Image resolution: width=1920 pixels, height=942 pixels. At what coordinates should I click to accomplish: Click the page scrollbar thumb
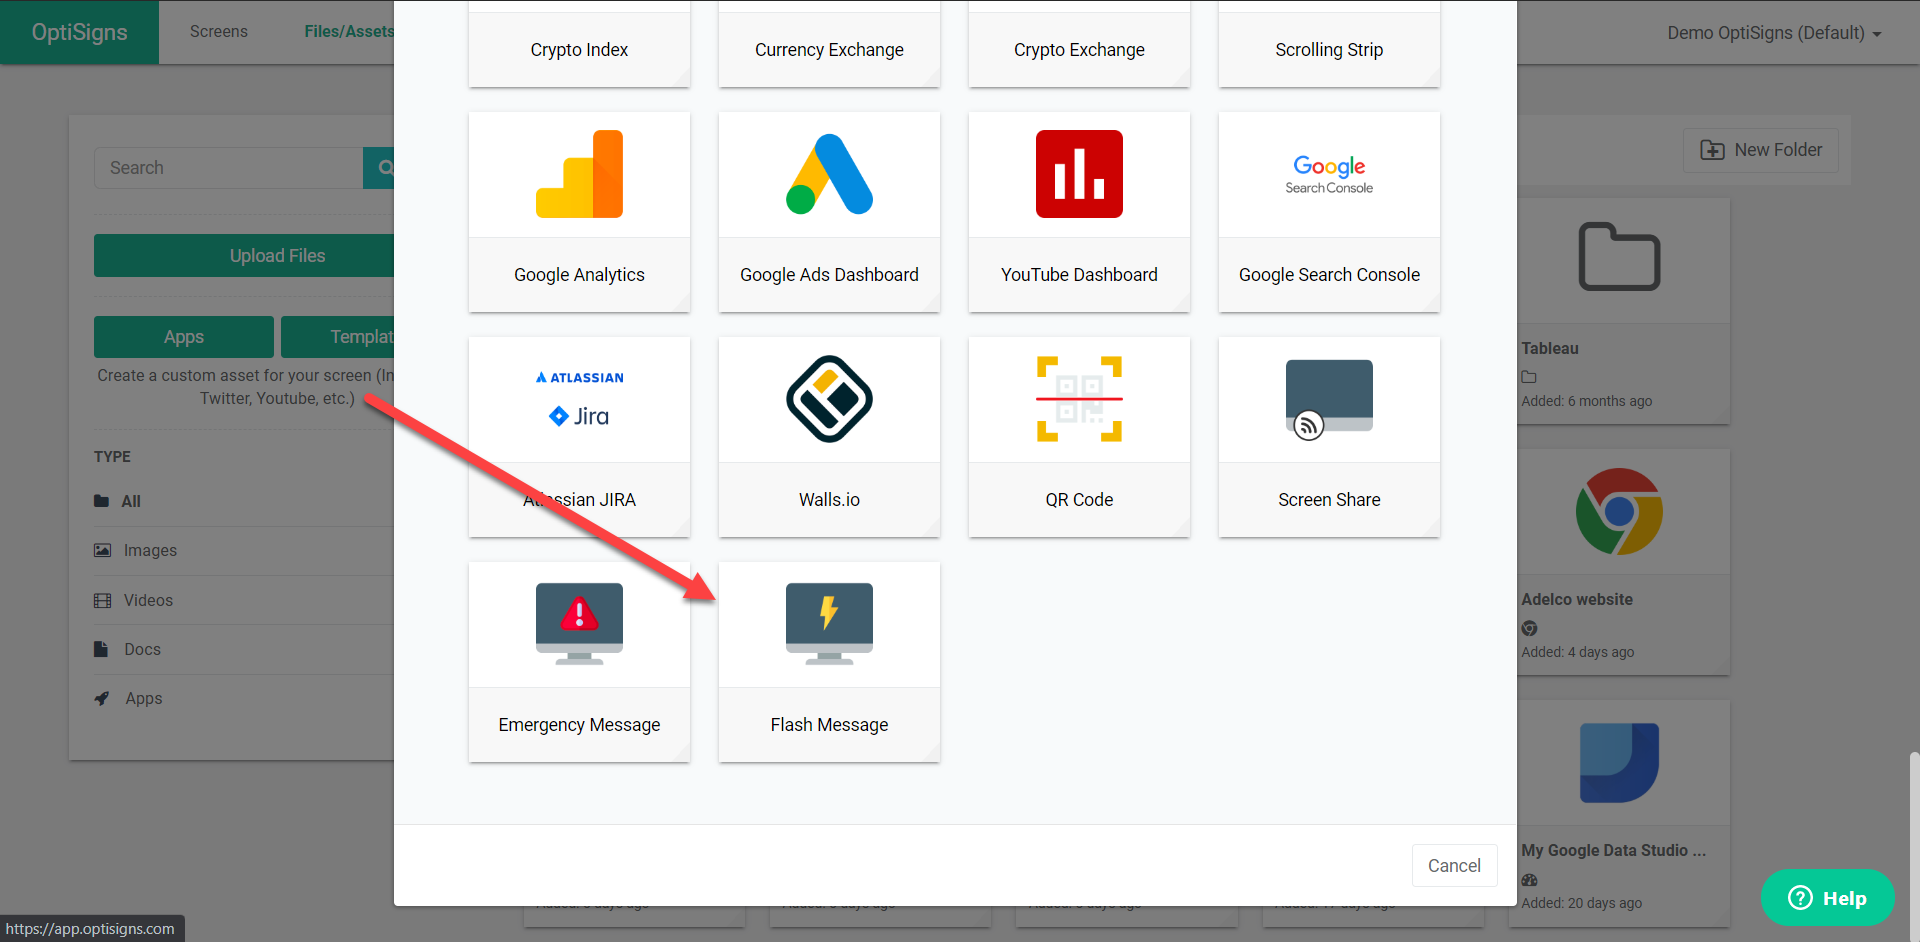point(1914,846)
